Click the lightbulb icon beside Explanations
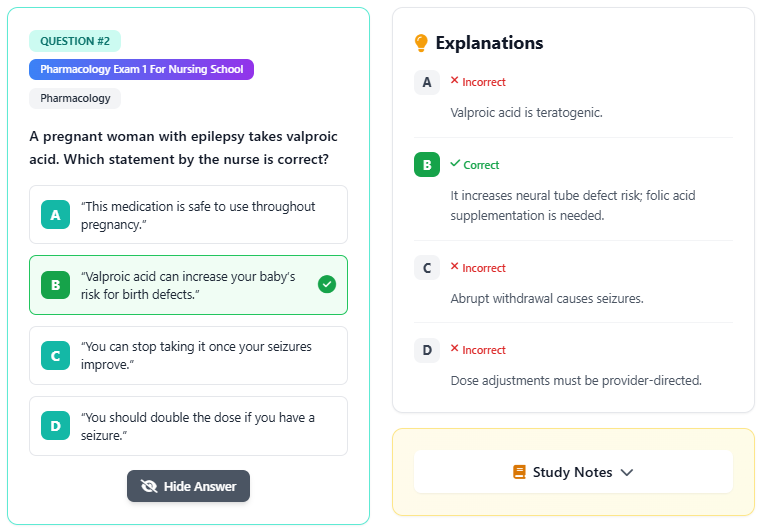The image size is (759, 530). [x=421, y=43]
